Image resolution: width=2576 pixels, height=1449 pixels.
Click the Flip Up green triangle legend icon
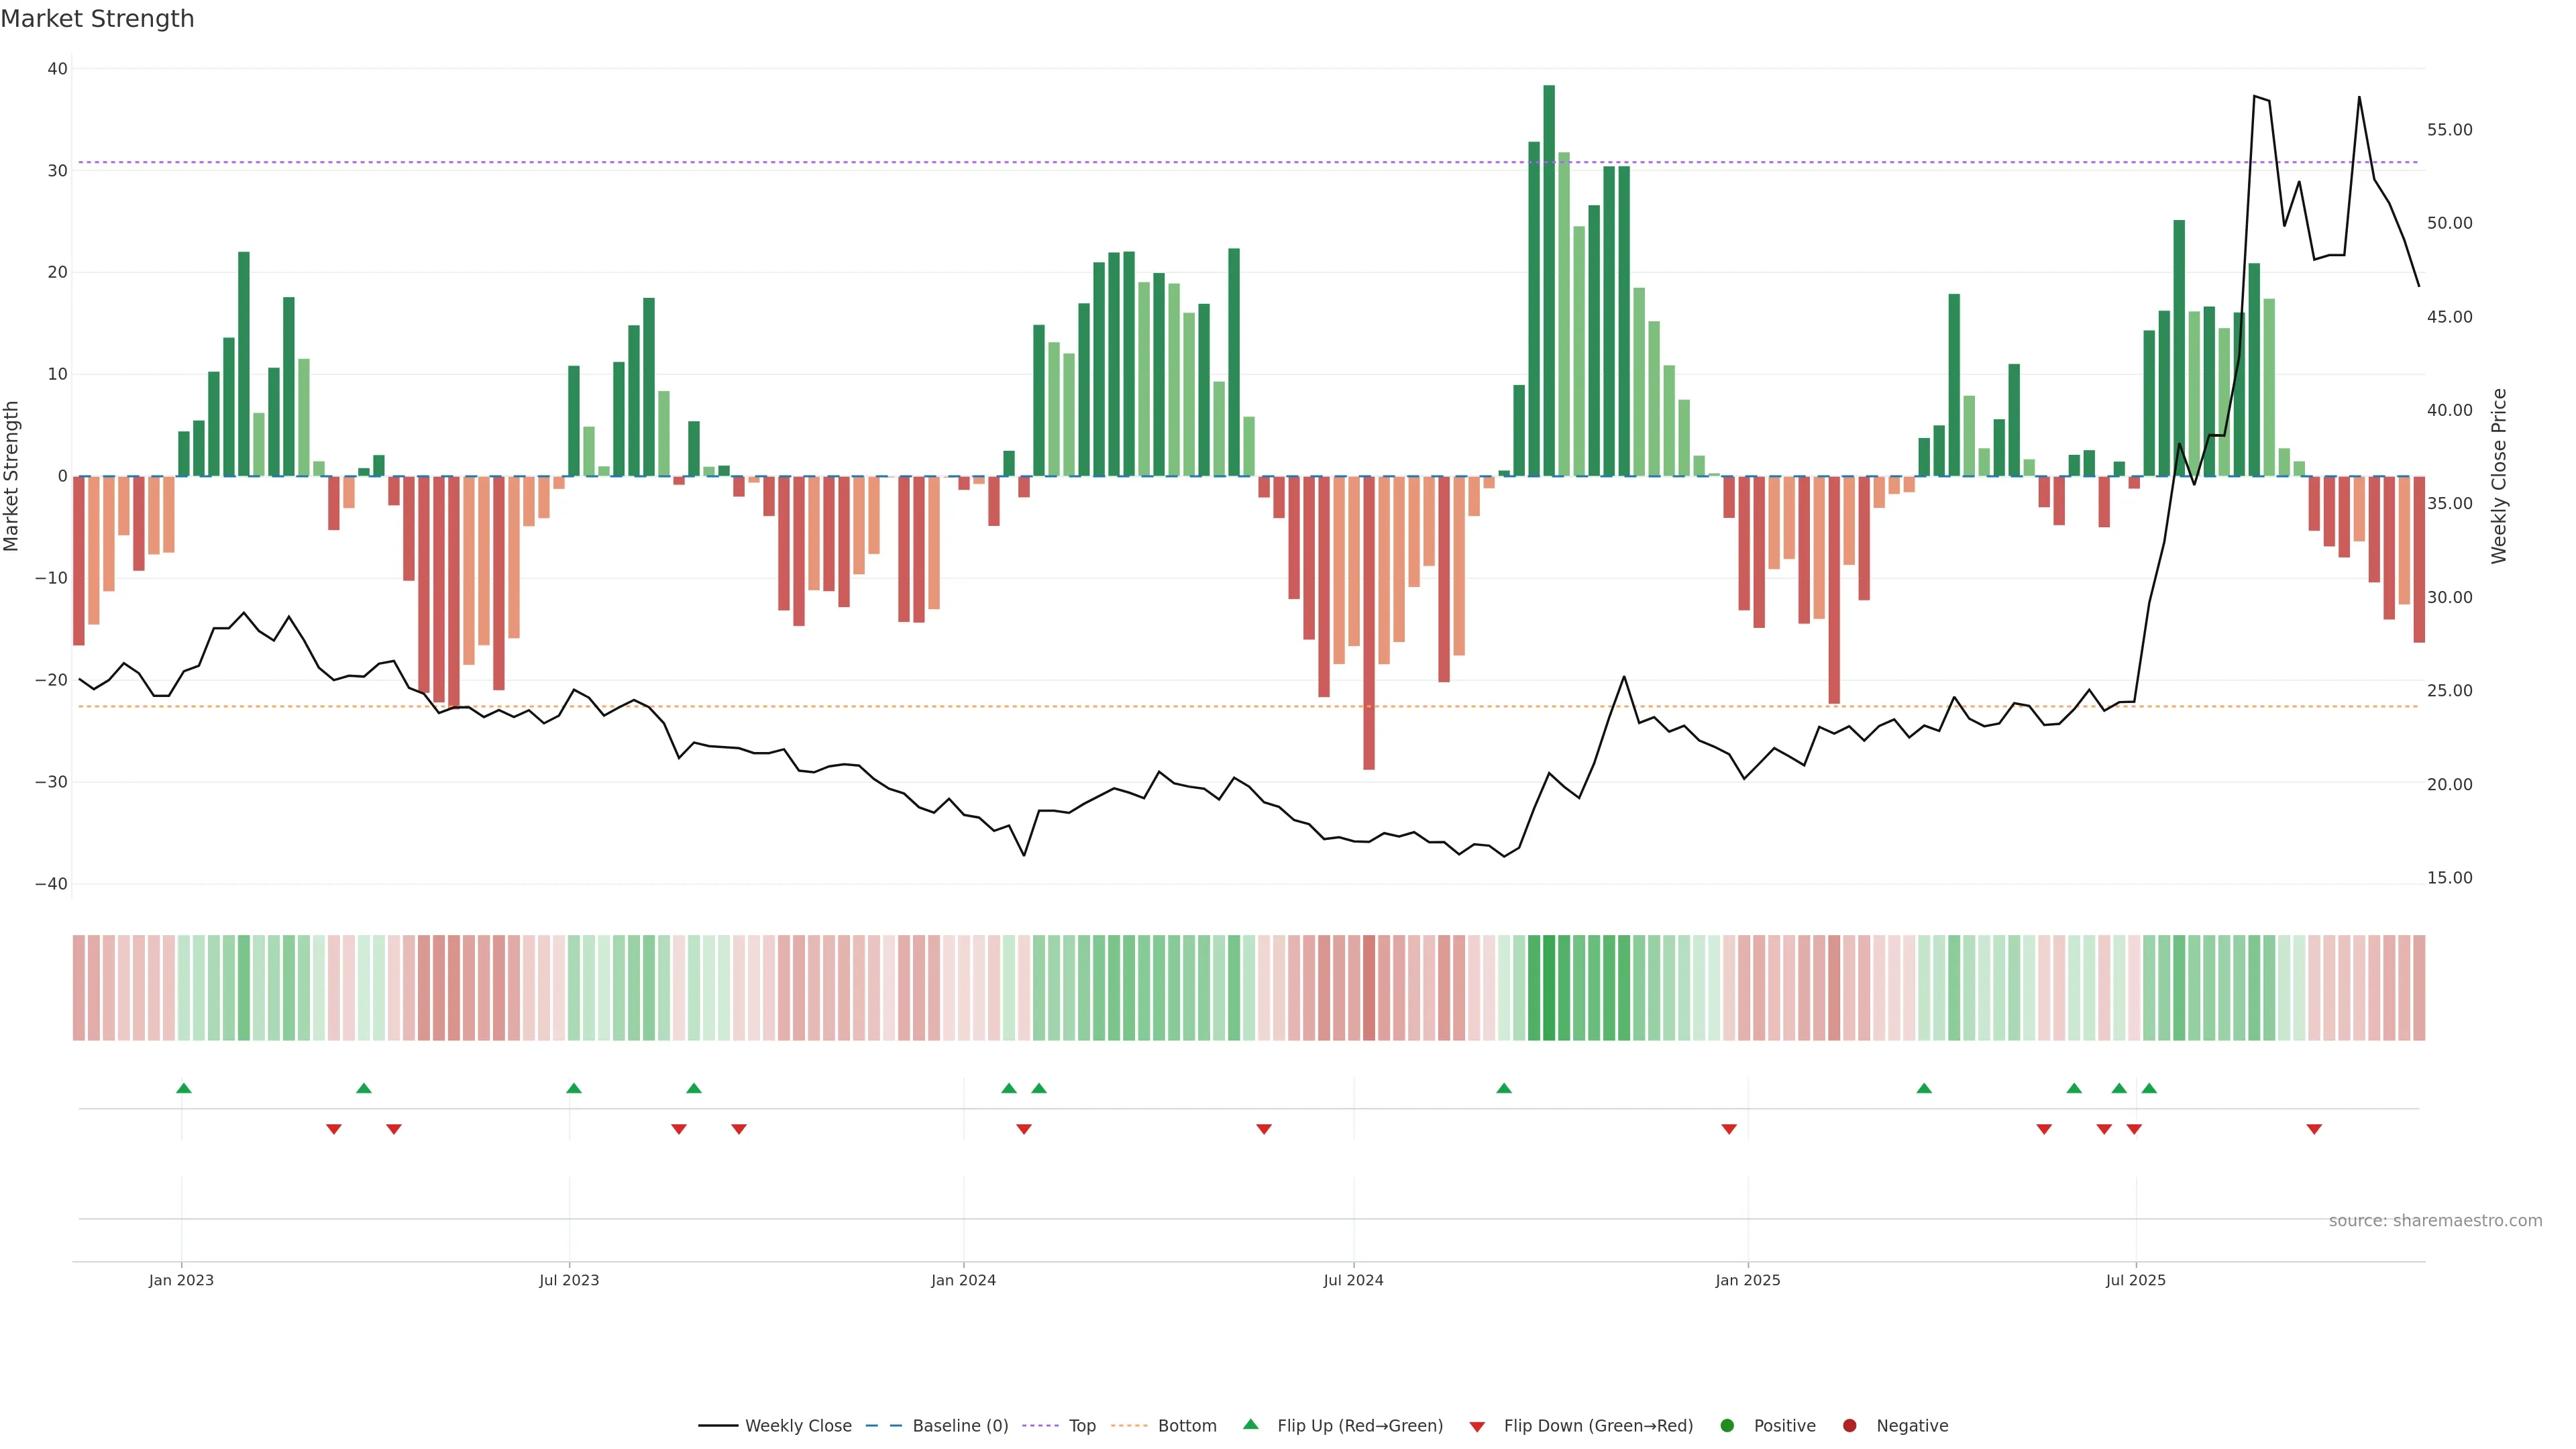coord(1250,1425)
